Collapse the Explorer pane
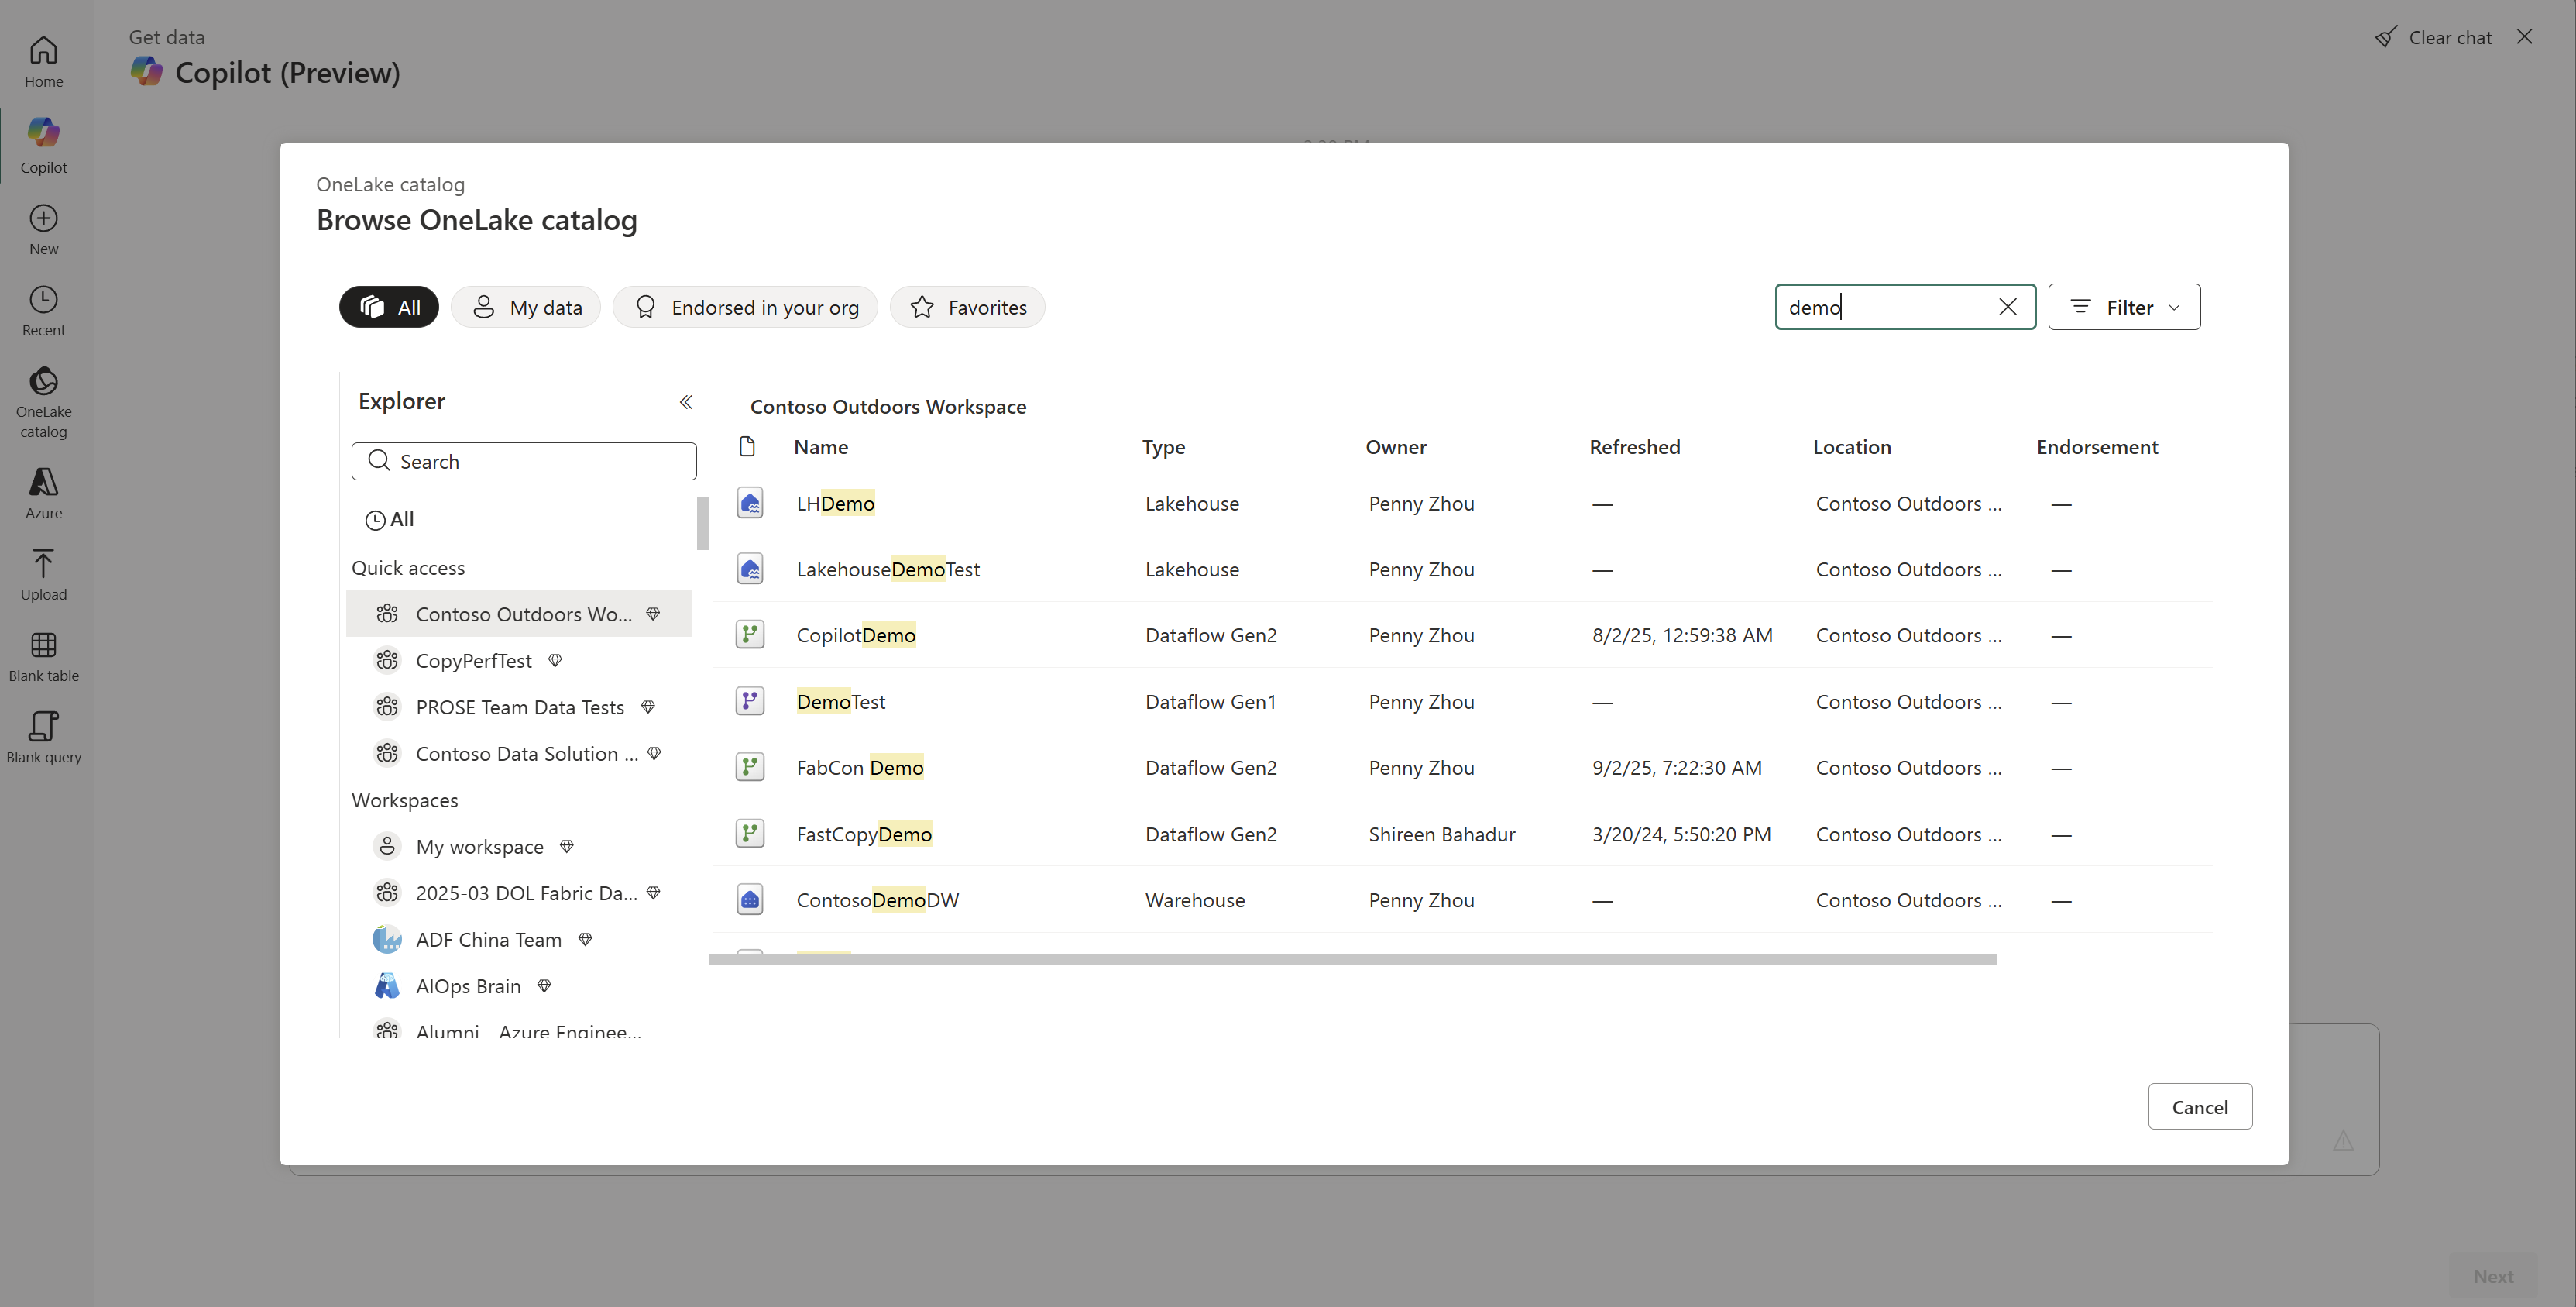 click(686, 402)
